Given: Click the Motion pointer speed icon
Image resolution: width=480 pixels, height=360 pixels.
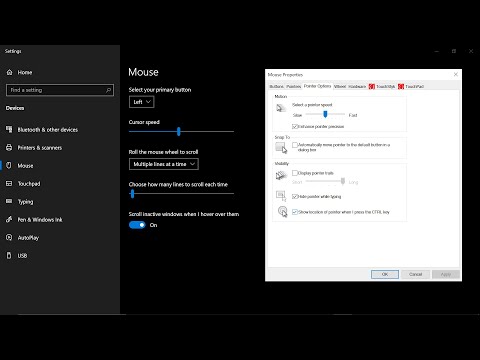Looking at the screenshot, I should click(281, 108).
